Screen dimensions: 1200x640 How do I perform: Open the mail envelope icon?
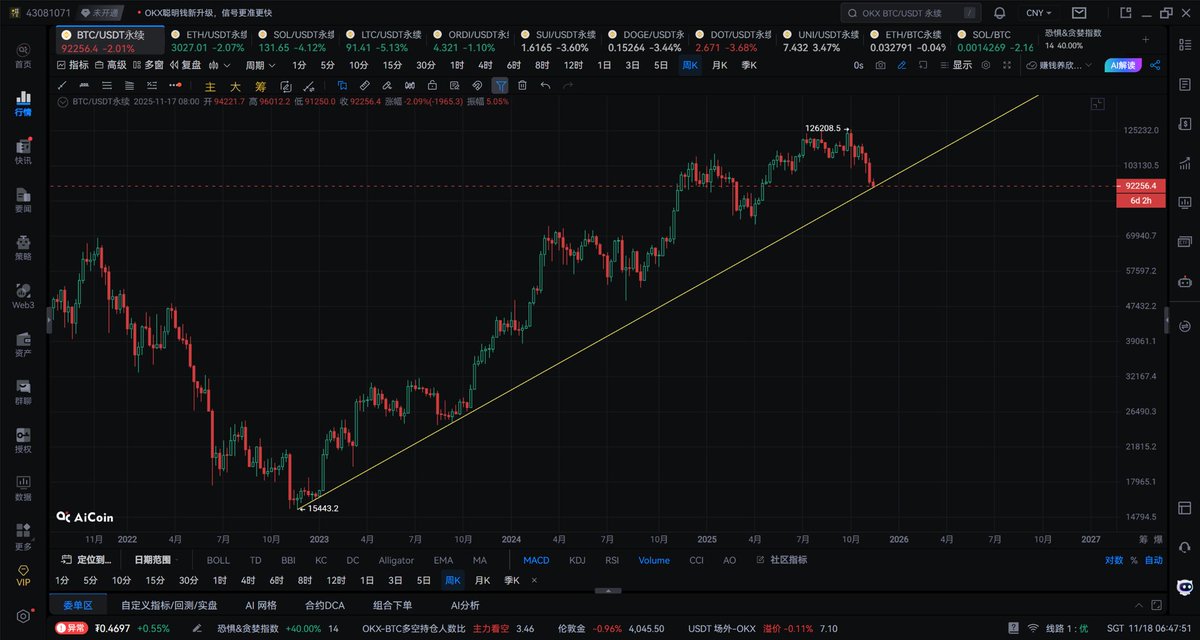click(1078, 13)
